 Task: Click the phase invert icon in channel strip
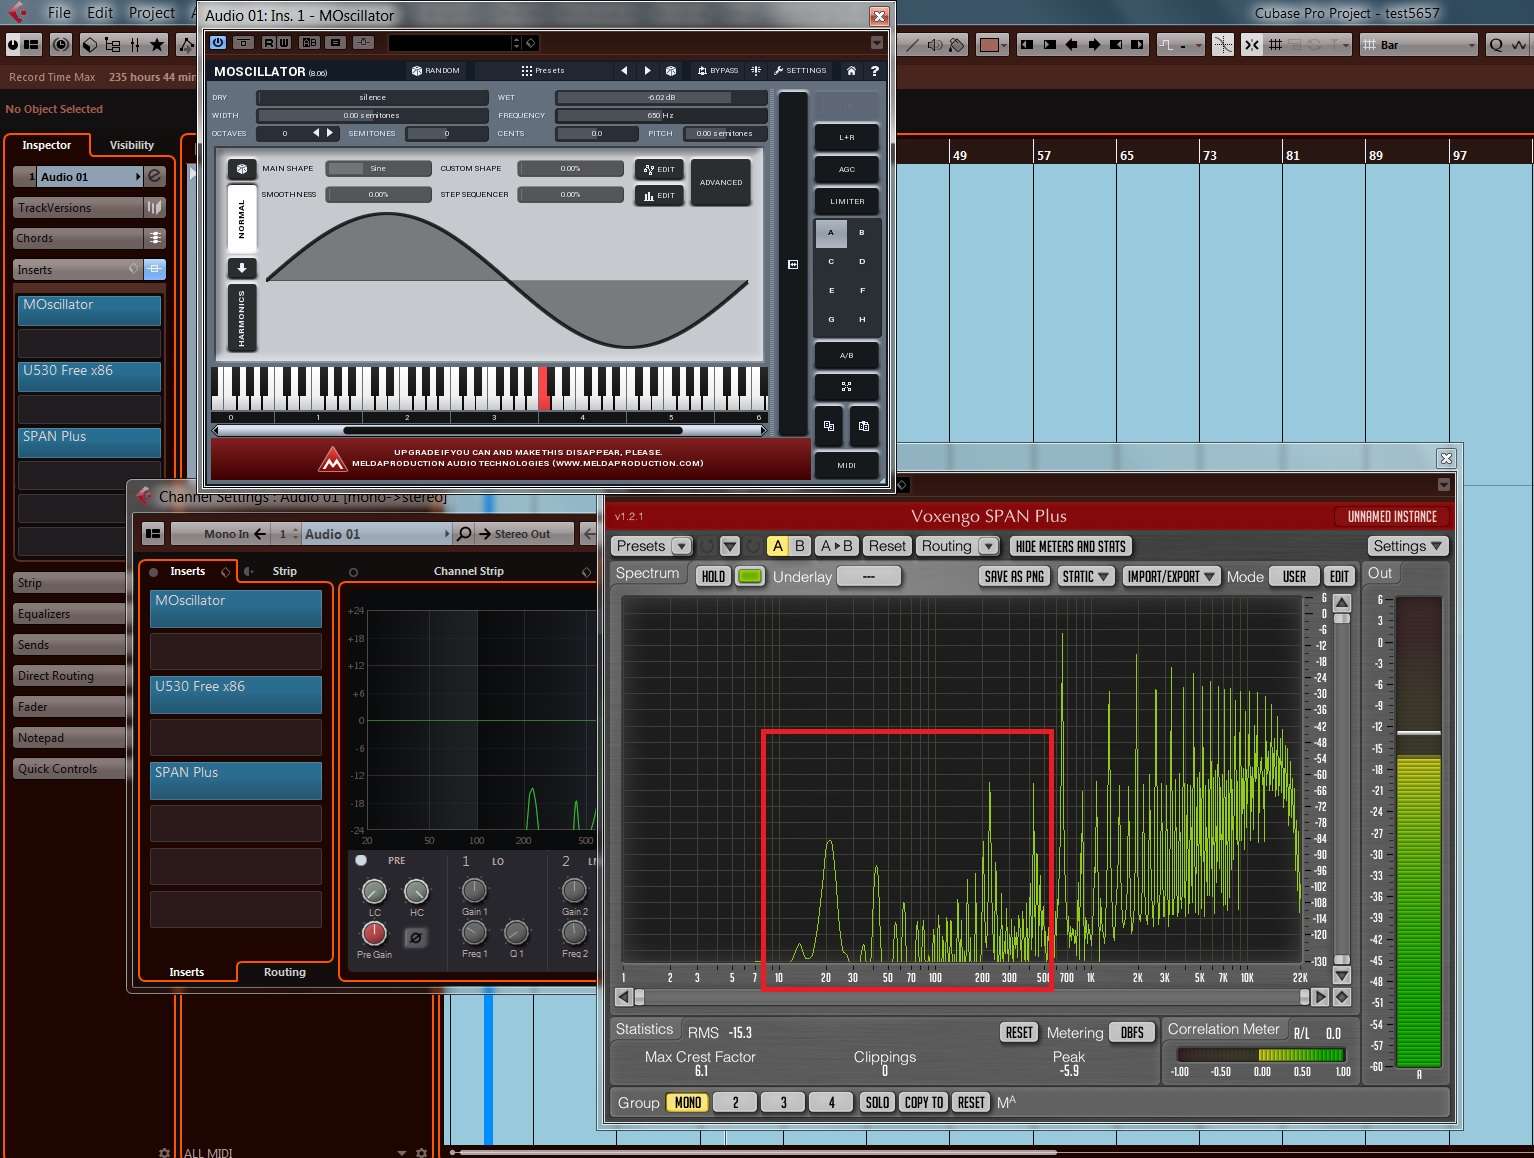click(x=415, y=937)
